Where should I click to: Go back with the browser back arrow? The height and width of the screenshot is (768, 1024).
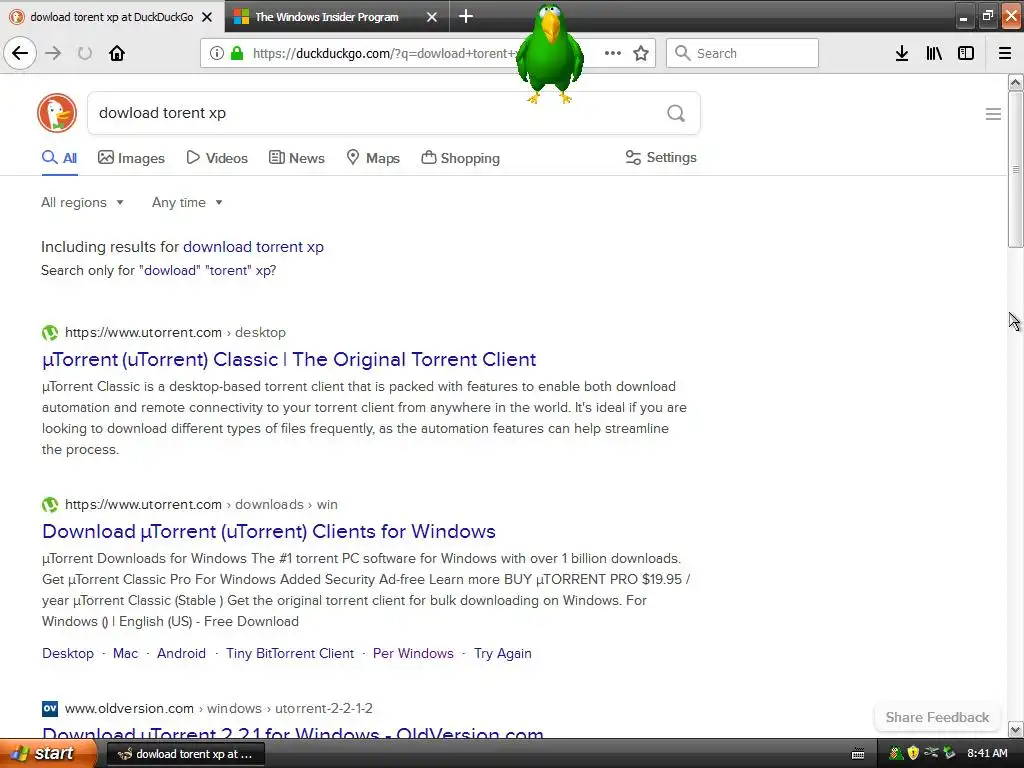(x=20, y=53)
